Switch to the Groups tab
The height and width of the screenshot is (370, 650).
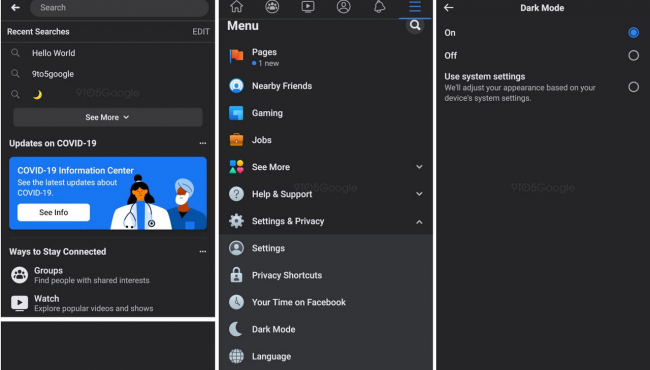click(x=272, y=7)
